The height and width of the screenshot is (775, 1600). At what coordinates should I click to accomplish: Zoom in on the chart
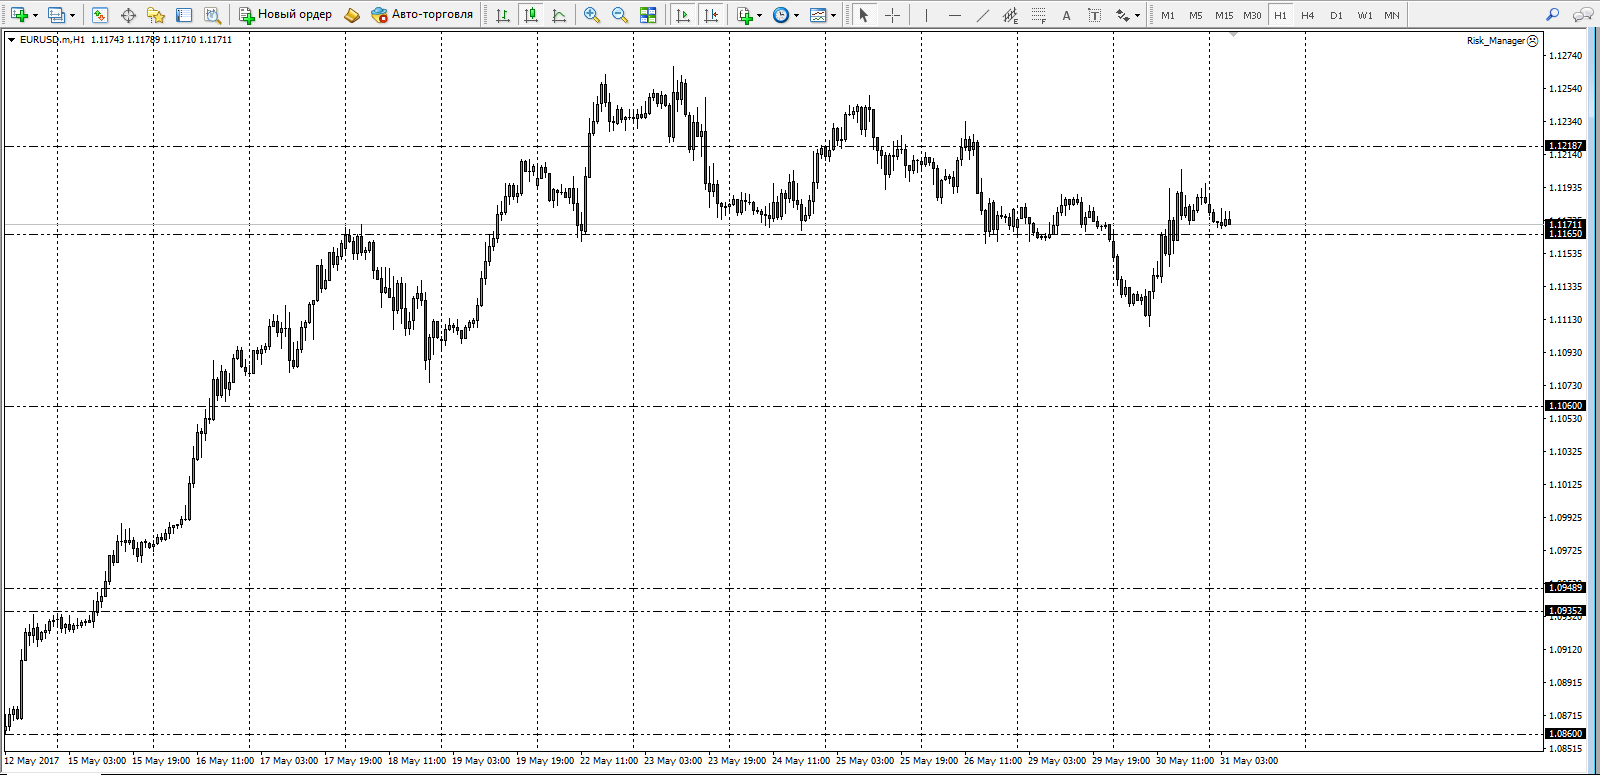(592, 15)
